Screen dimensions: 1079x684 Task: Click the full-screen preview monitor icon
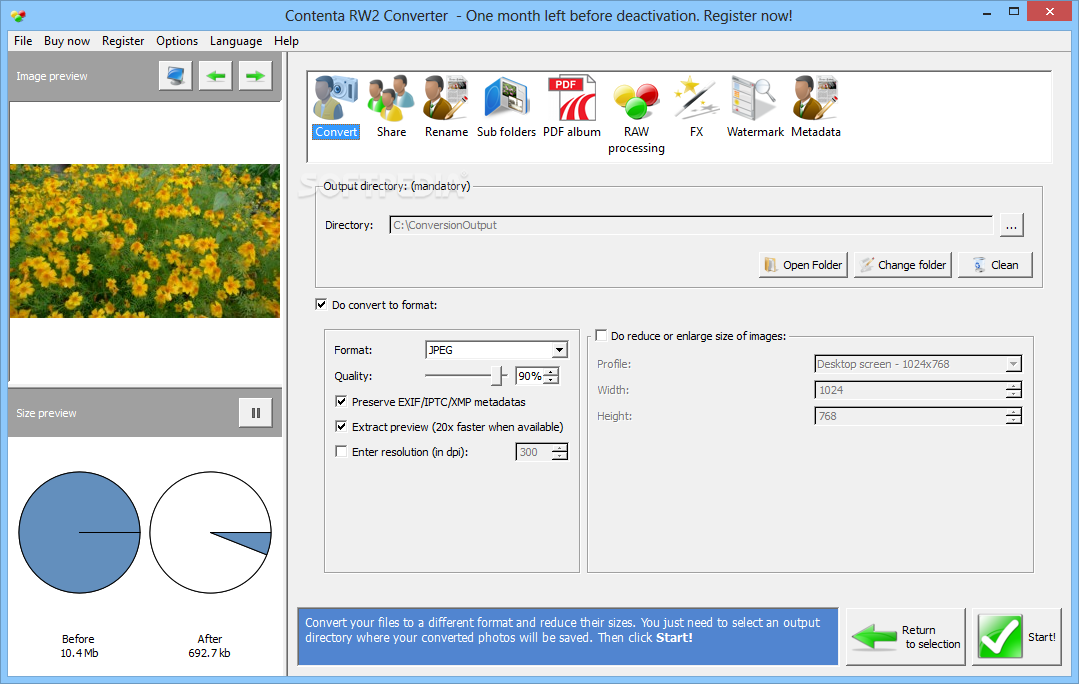coord(175,76)
